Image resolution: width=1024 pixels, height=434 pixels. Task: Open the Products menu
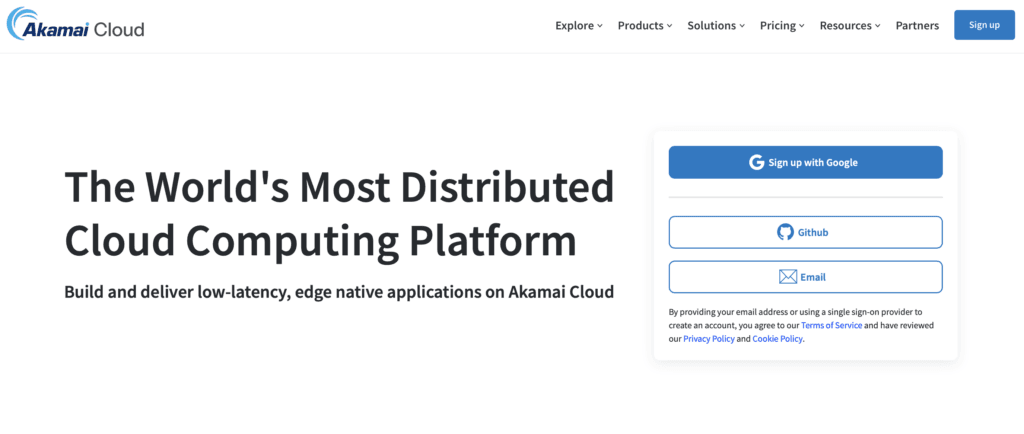[645, 25]
